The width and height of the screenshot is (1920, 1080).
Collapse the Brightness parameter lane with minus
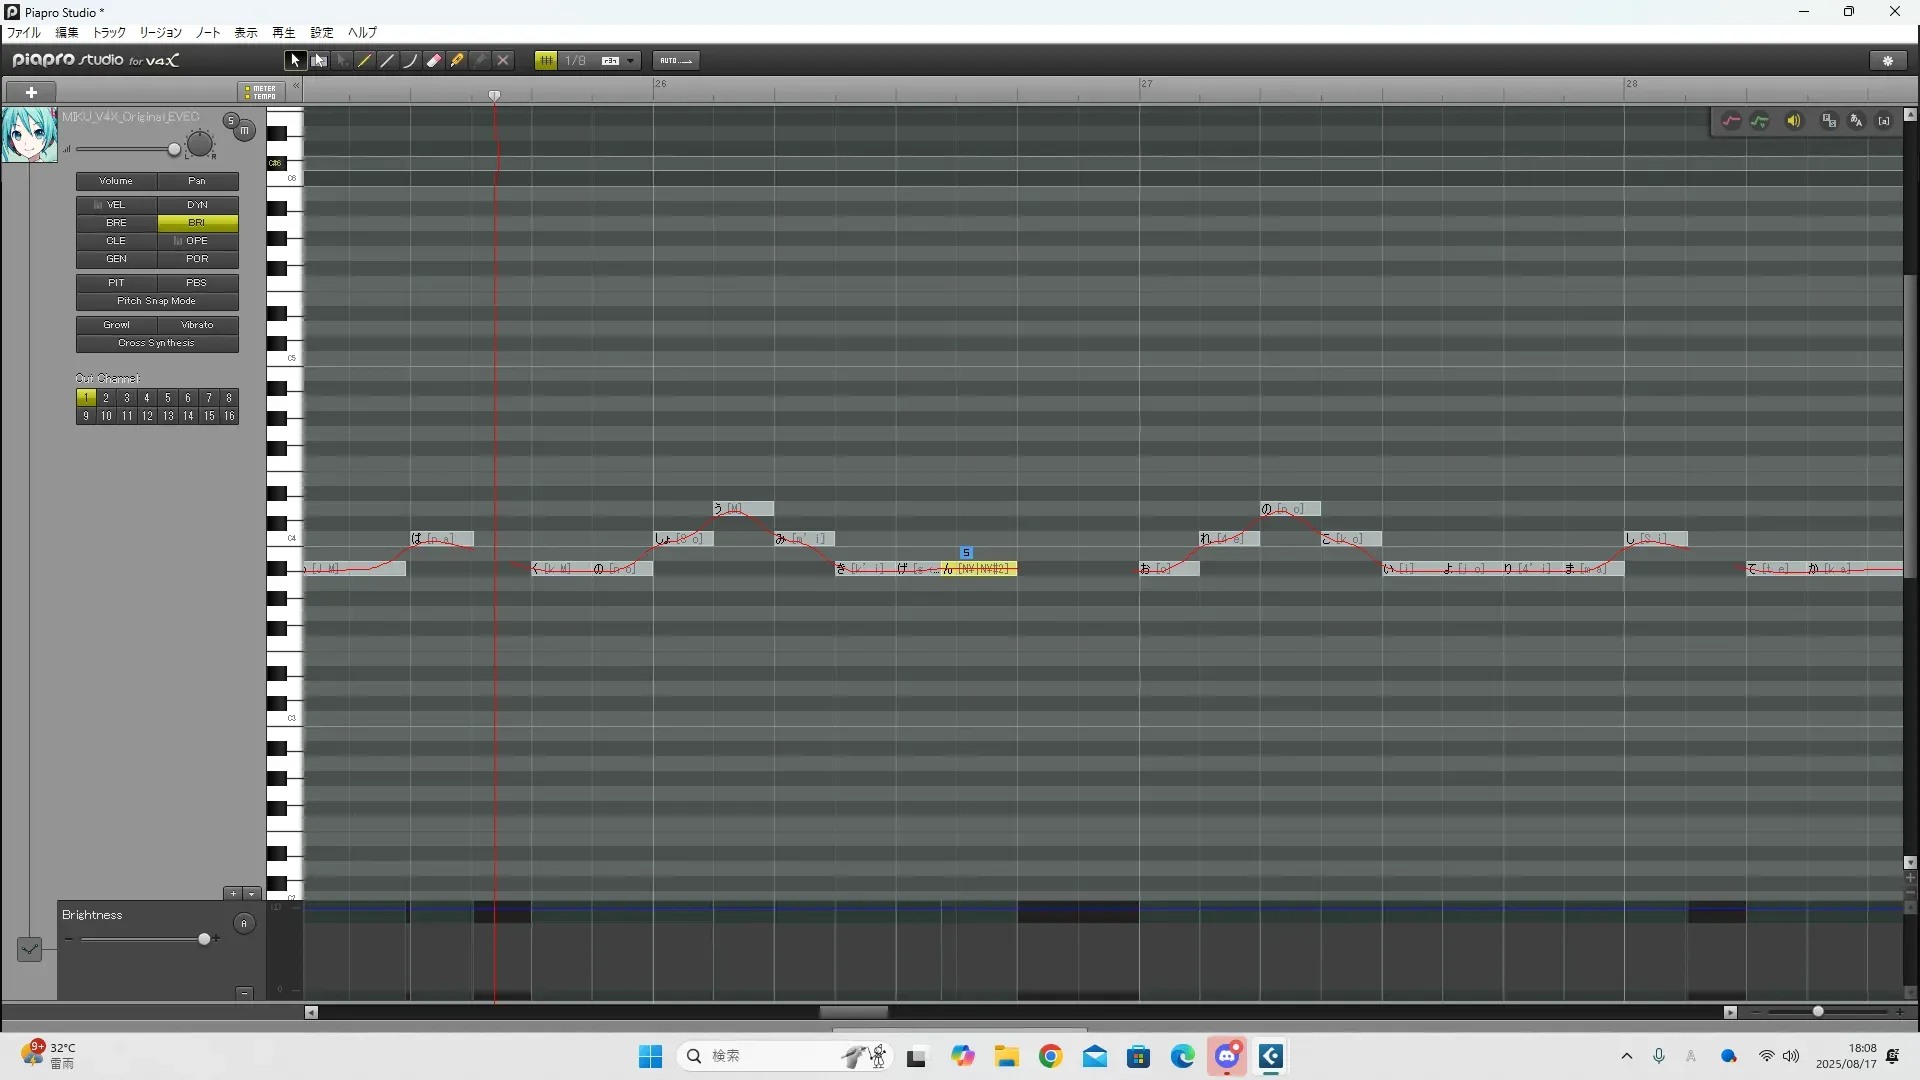pyautogui.click(x=244, y=993)
